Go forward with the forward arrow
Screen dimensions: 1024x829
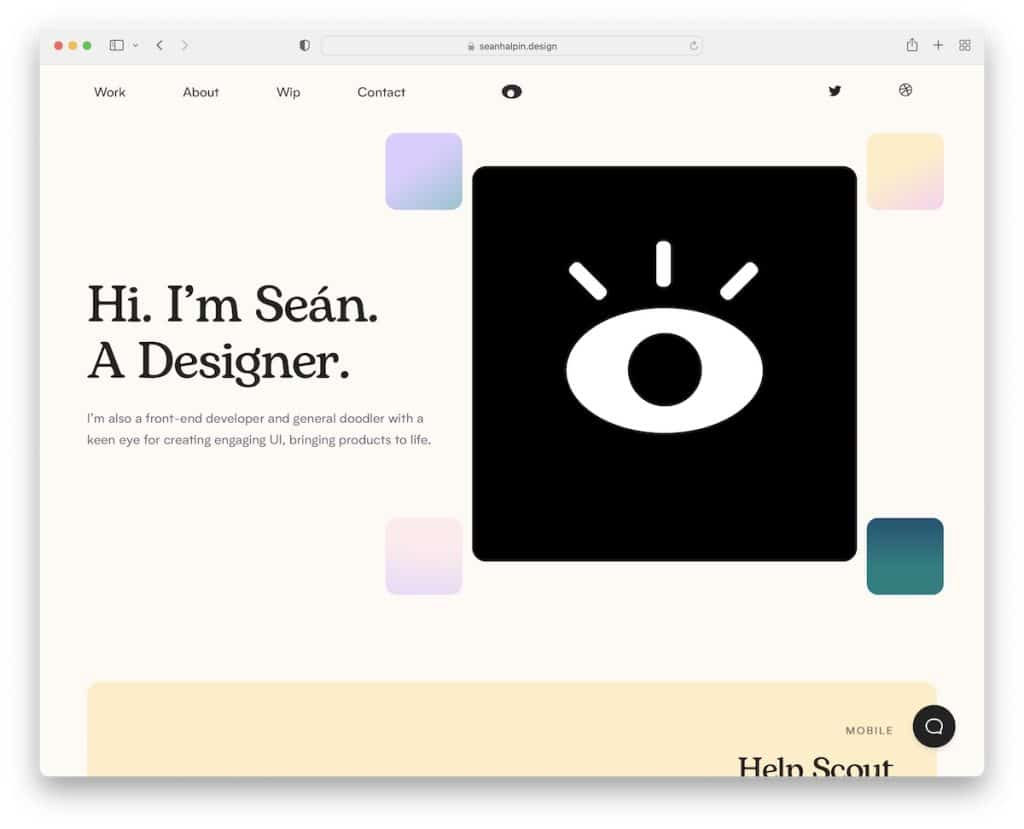click(185, 45)
